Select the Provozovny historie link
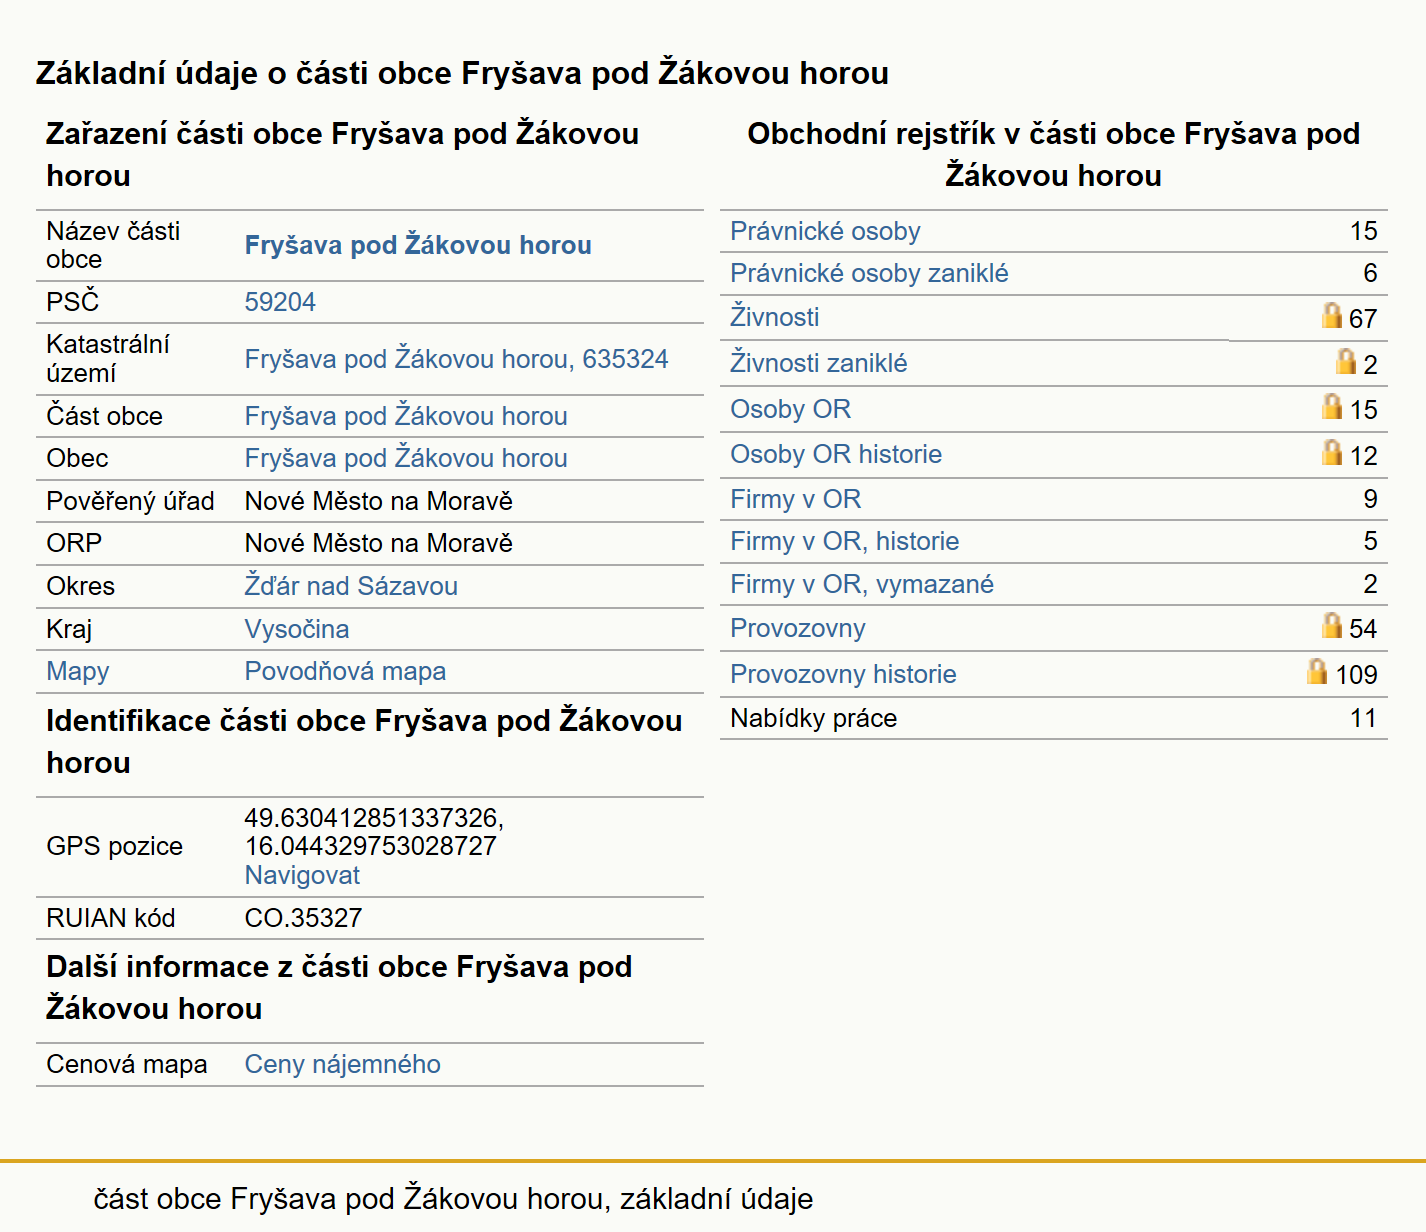Image resolution: width=1426 pixels, height=1232 pixels. coord(843,674)
